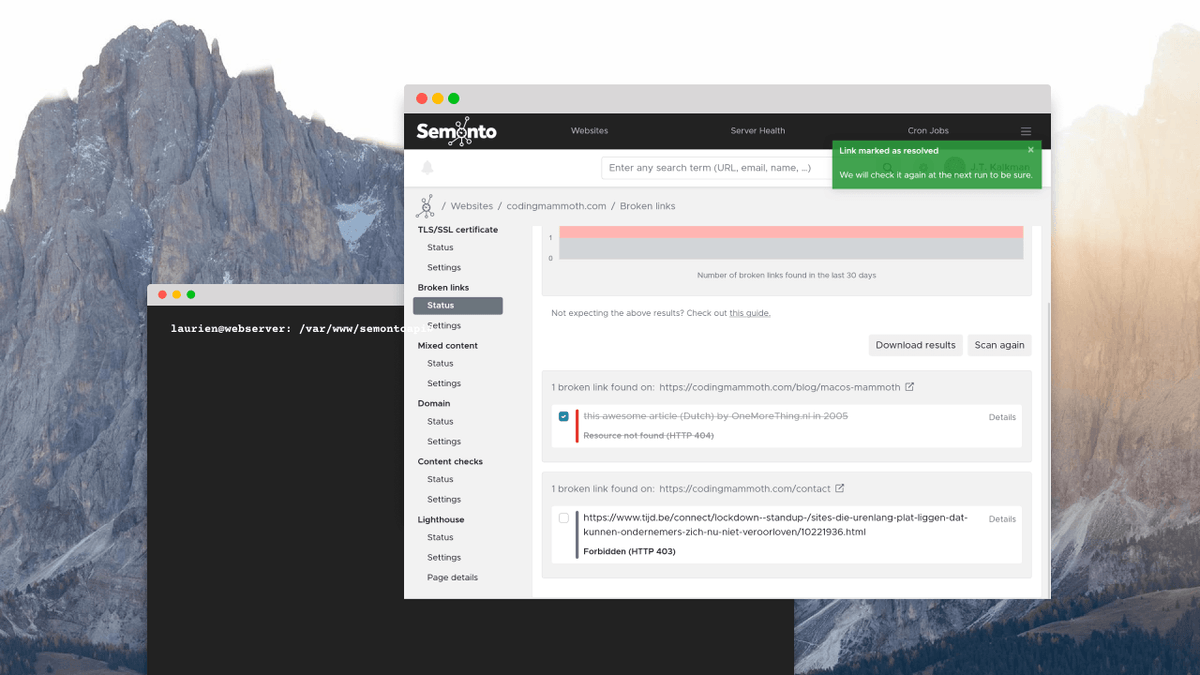Open contact page via external link icon

pyautogui.click(x=839, y=488)
